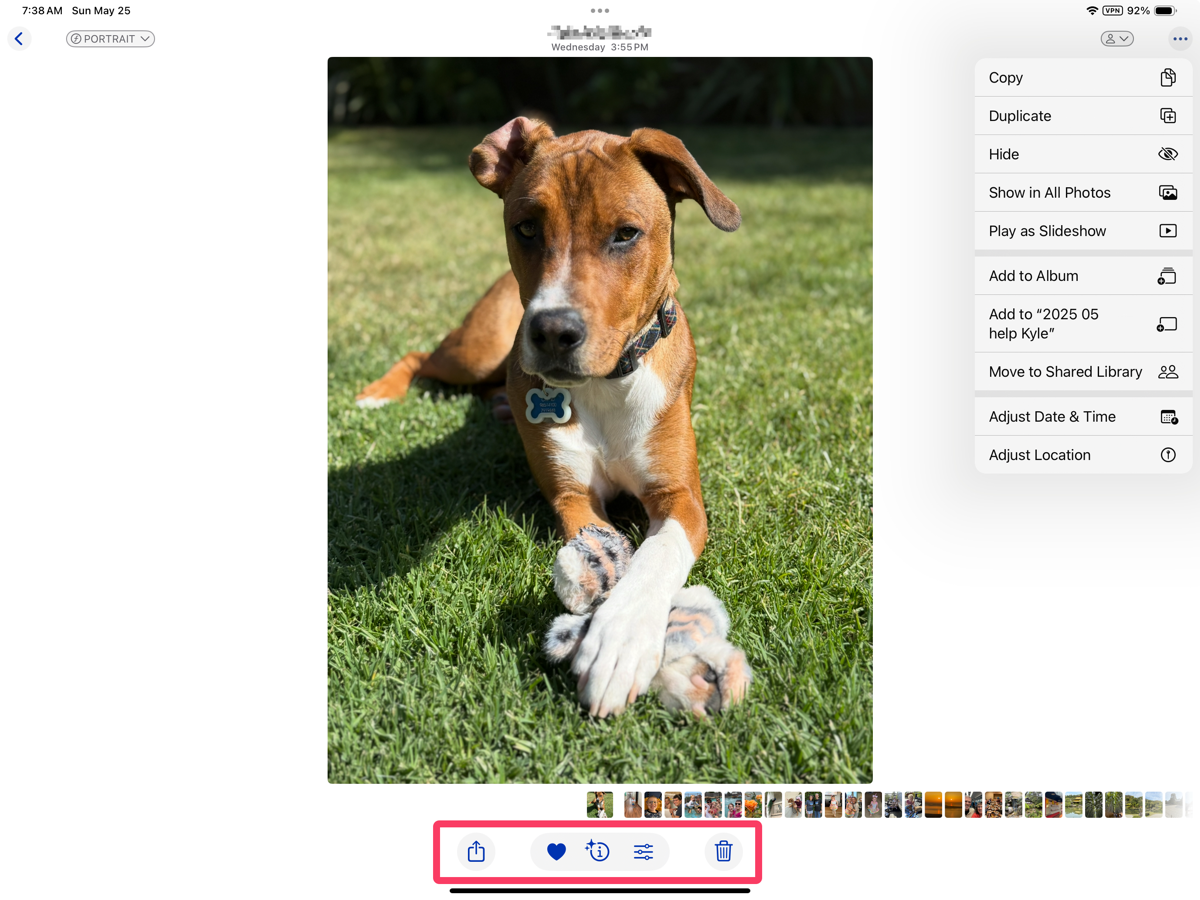This screenshot has height=900, width=1200.
Task: Expand the PORTRAIT dropdown
Action: [110, 39]
